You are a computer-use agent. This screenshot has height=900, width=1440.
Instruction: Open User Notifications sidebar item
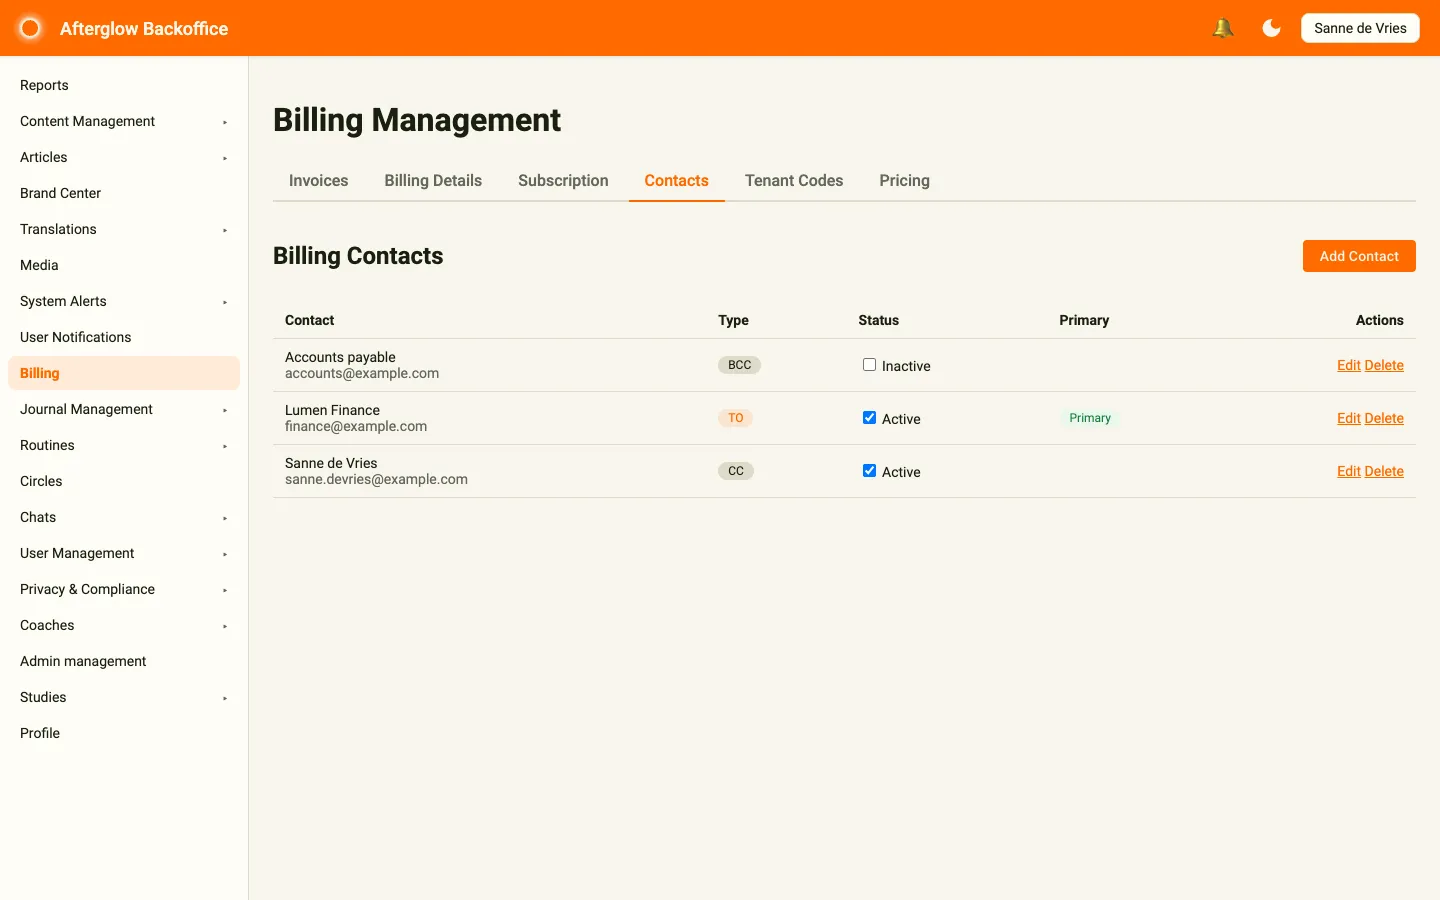point(124,337)
